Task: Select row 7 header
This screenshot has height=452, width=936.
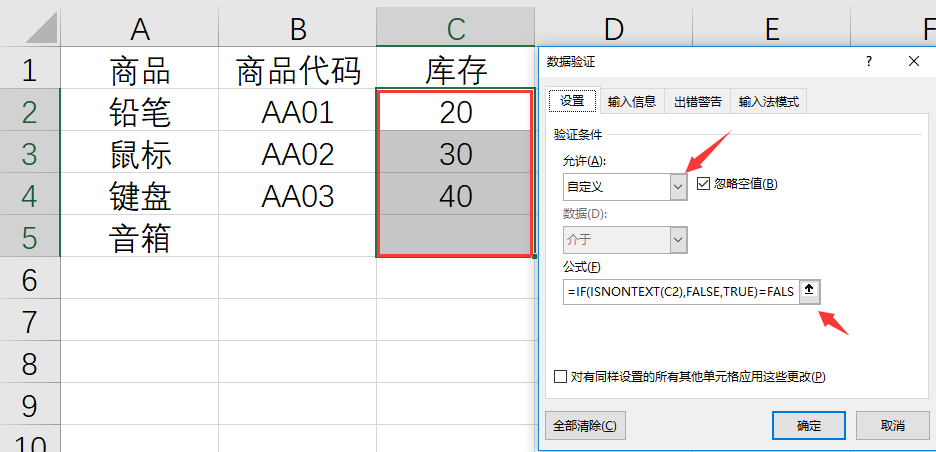Action: coord(30,320)
